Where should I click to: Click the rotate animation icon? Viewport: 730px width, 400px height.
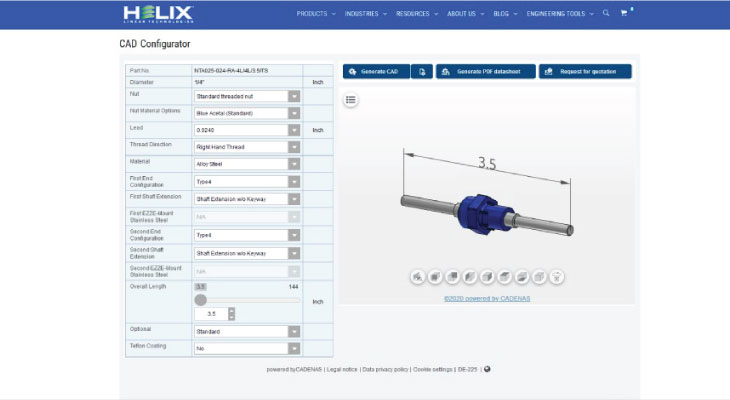[x=557, y=277]
